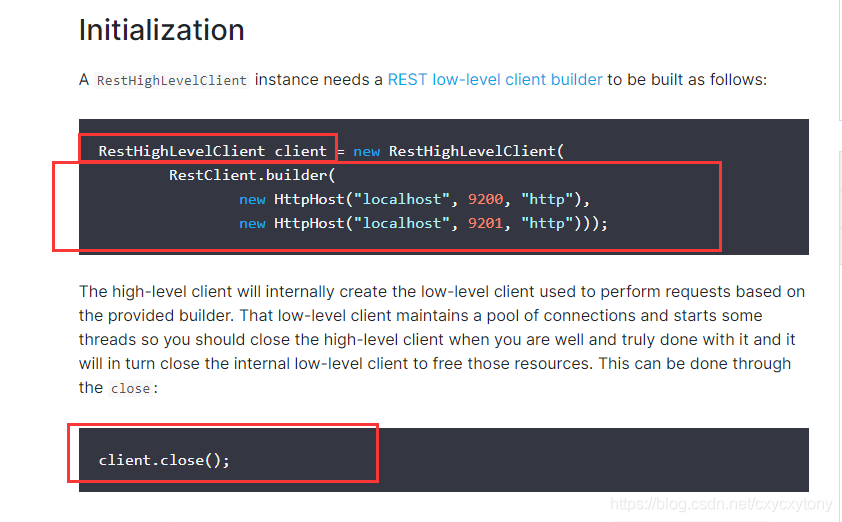This screenshot has height=522, width=842.
Task: Click the inline RestHighLevelClient code term
Action: (172, 81)
